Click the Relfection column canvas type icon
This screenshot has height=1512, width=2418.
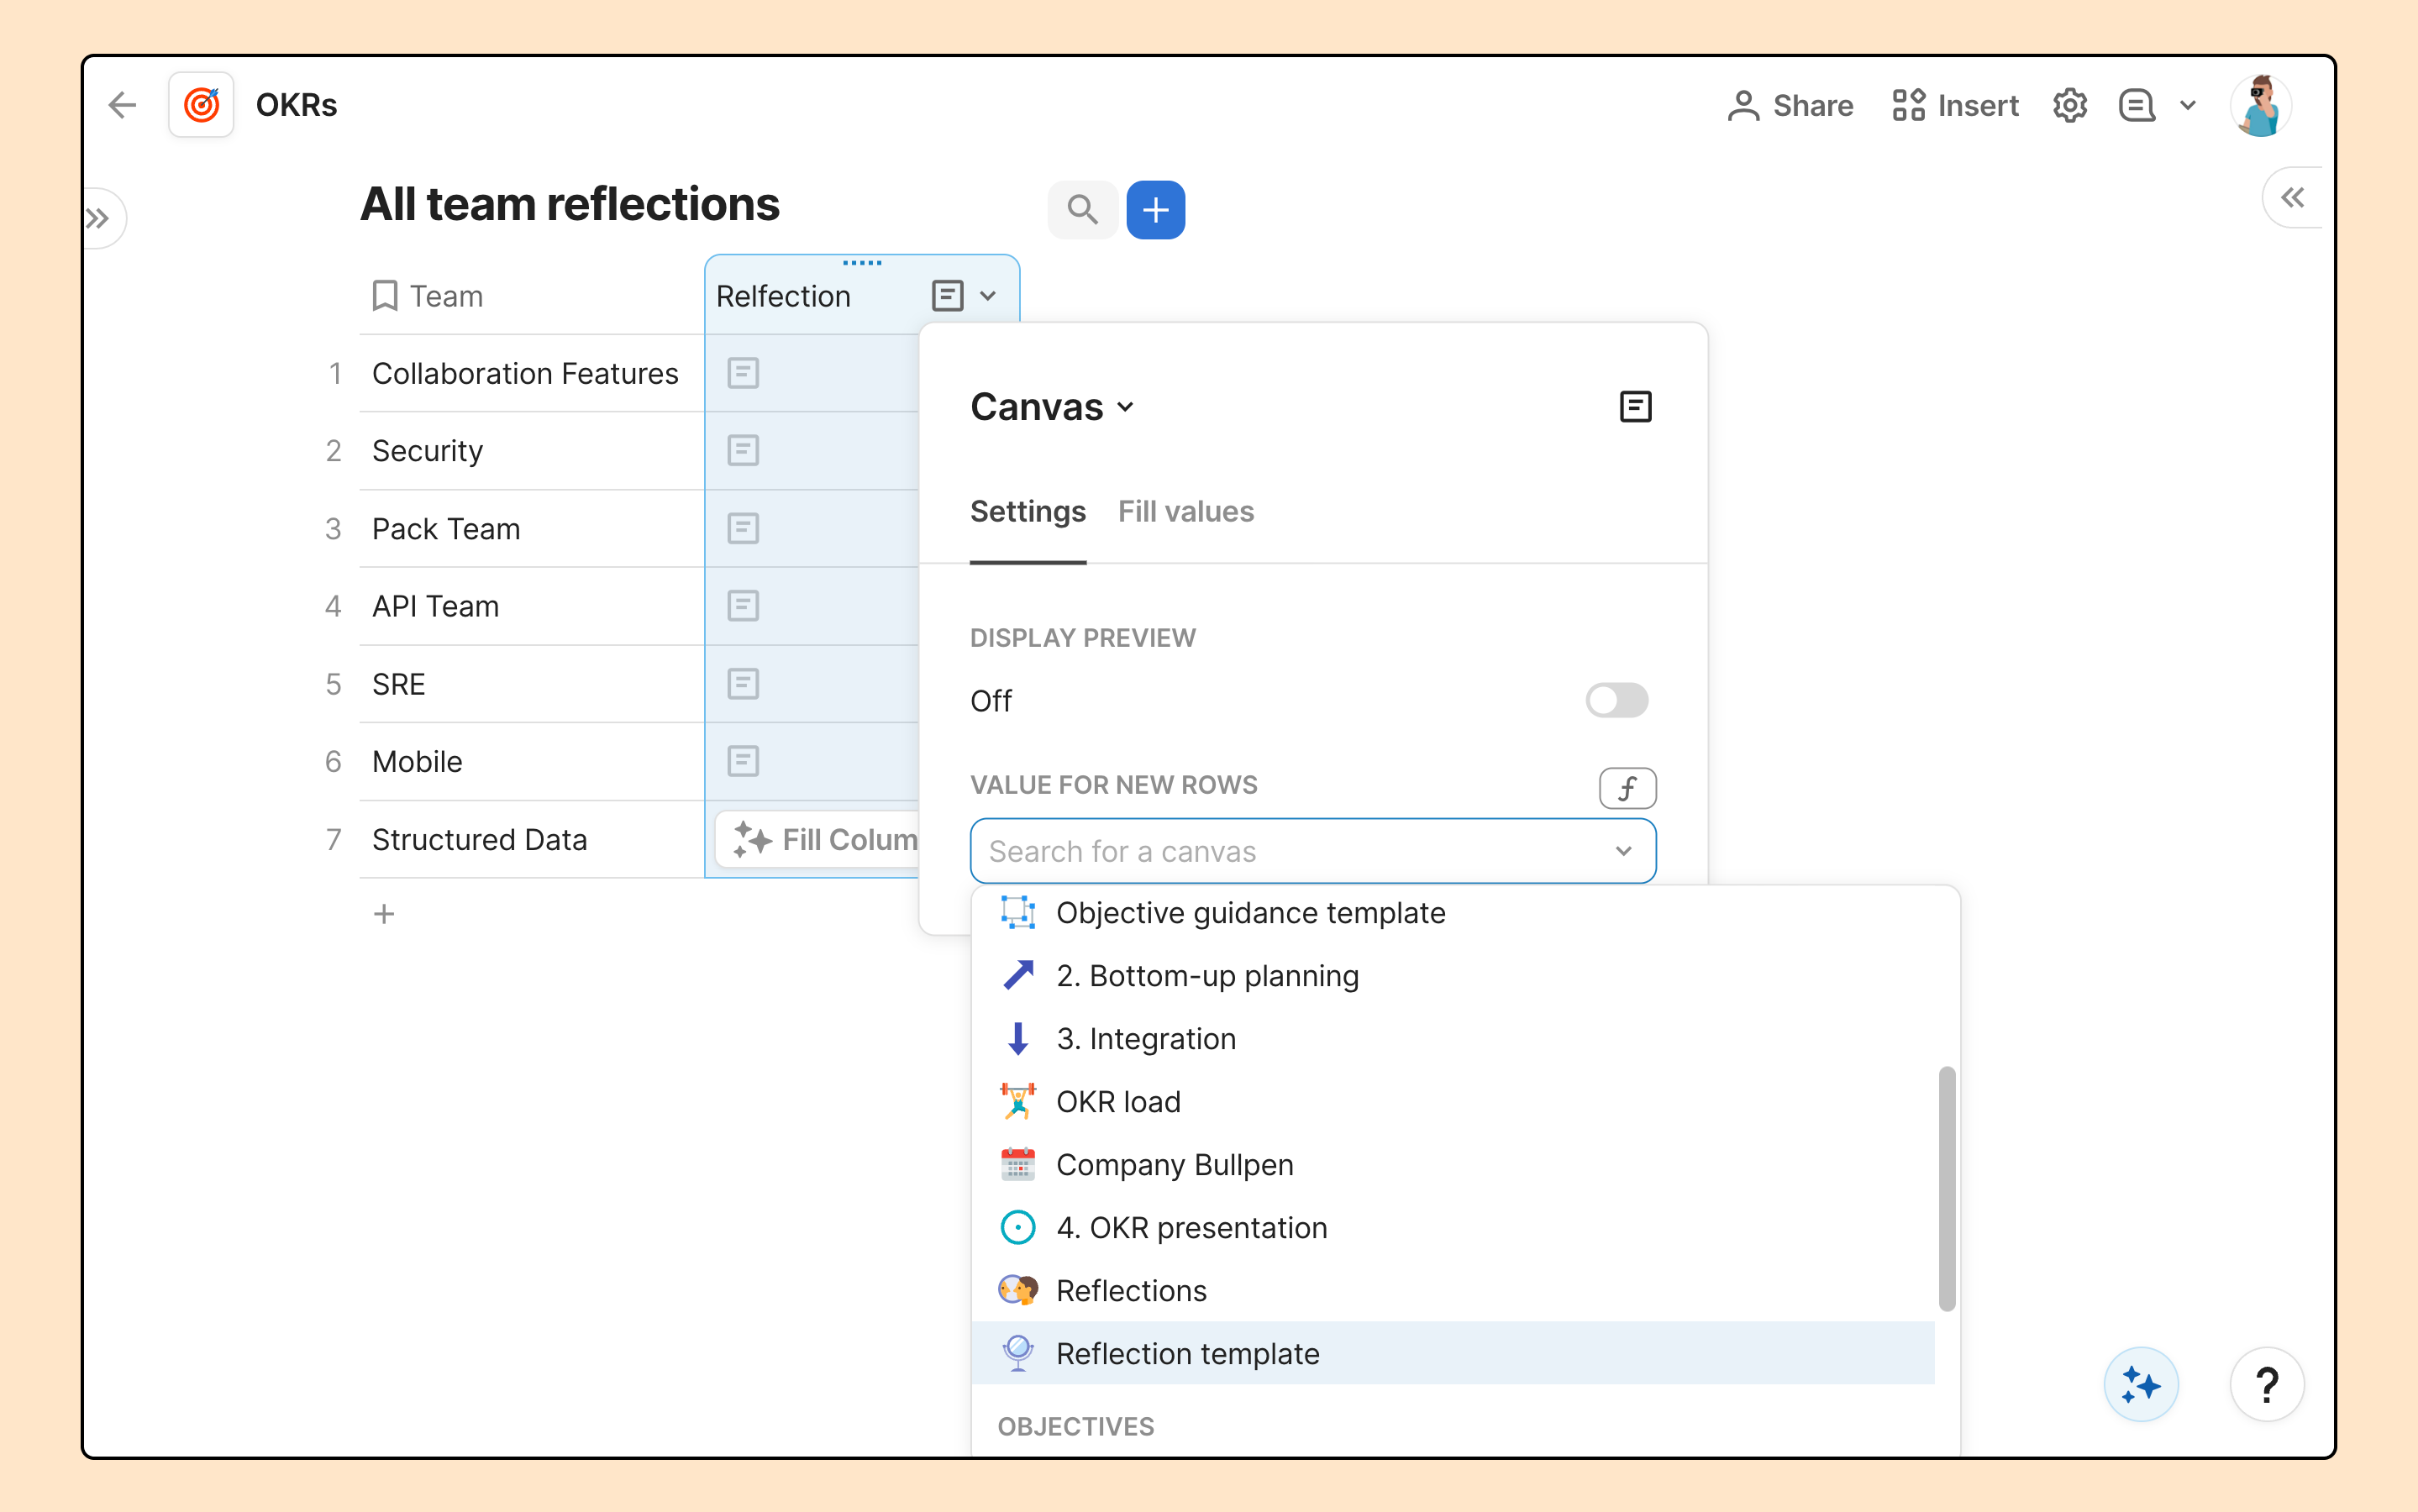947,296
